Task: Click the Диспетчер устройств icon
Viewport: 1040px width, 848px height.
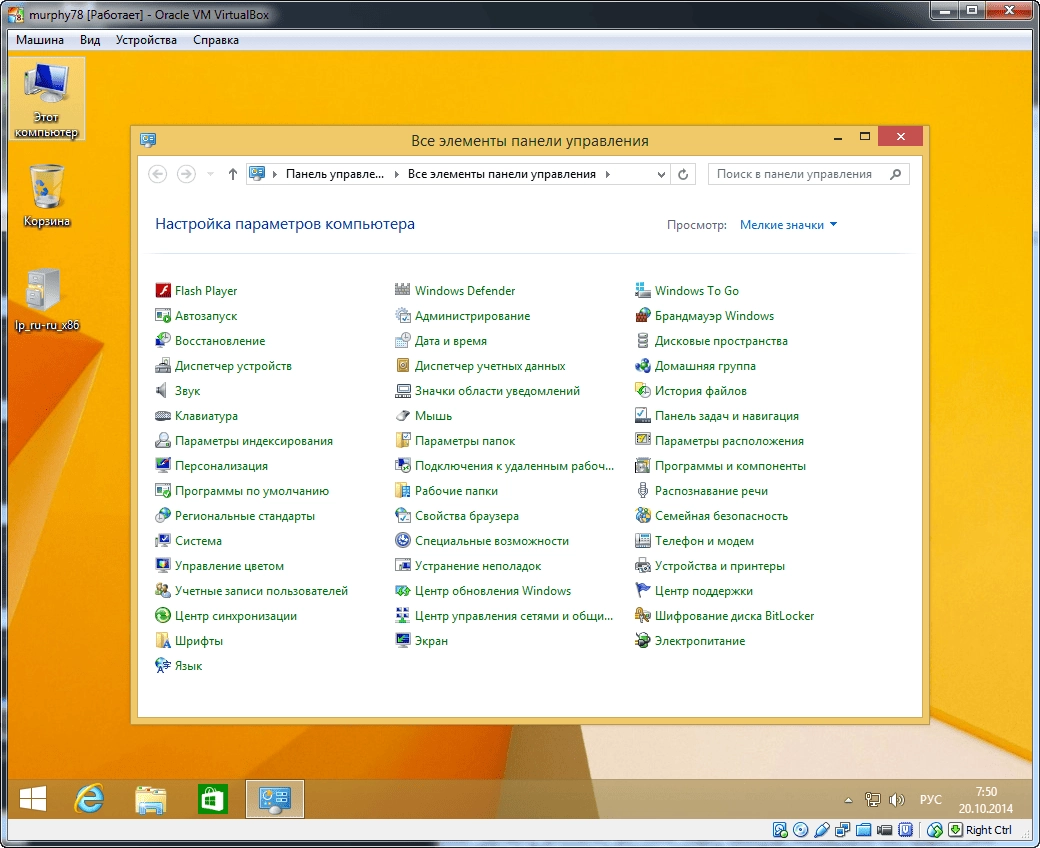Action: pyautogui.click(x=162, y=366)
